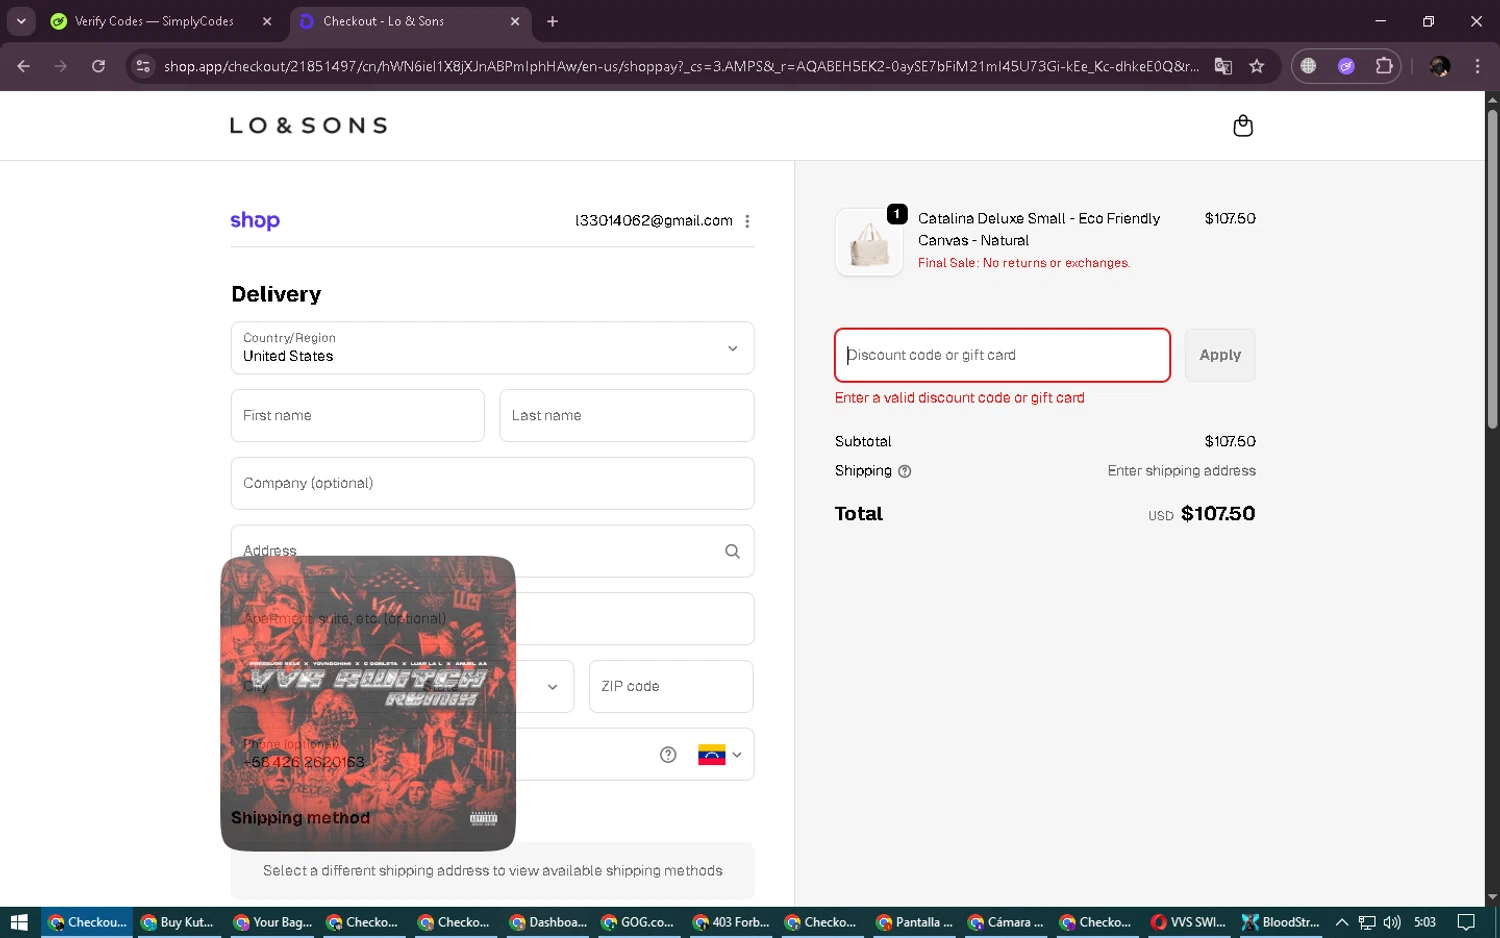Open the Dashboa taskbar window
The image size is (1500, 938).
(548, 922)
